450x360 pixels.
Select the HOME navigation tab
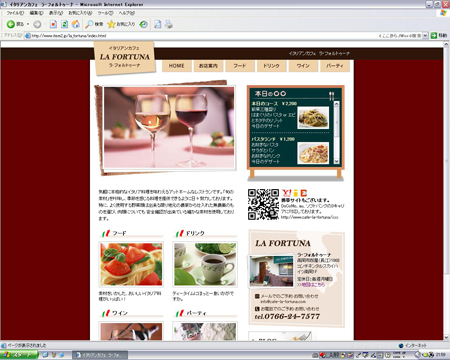click(x=176, y=66)
